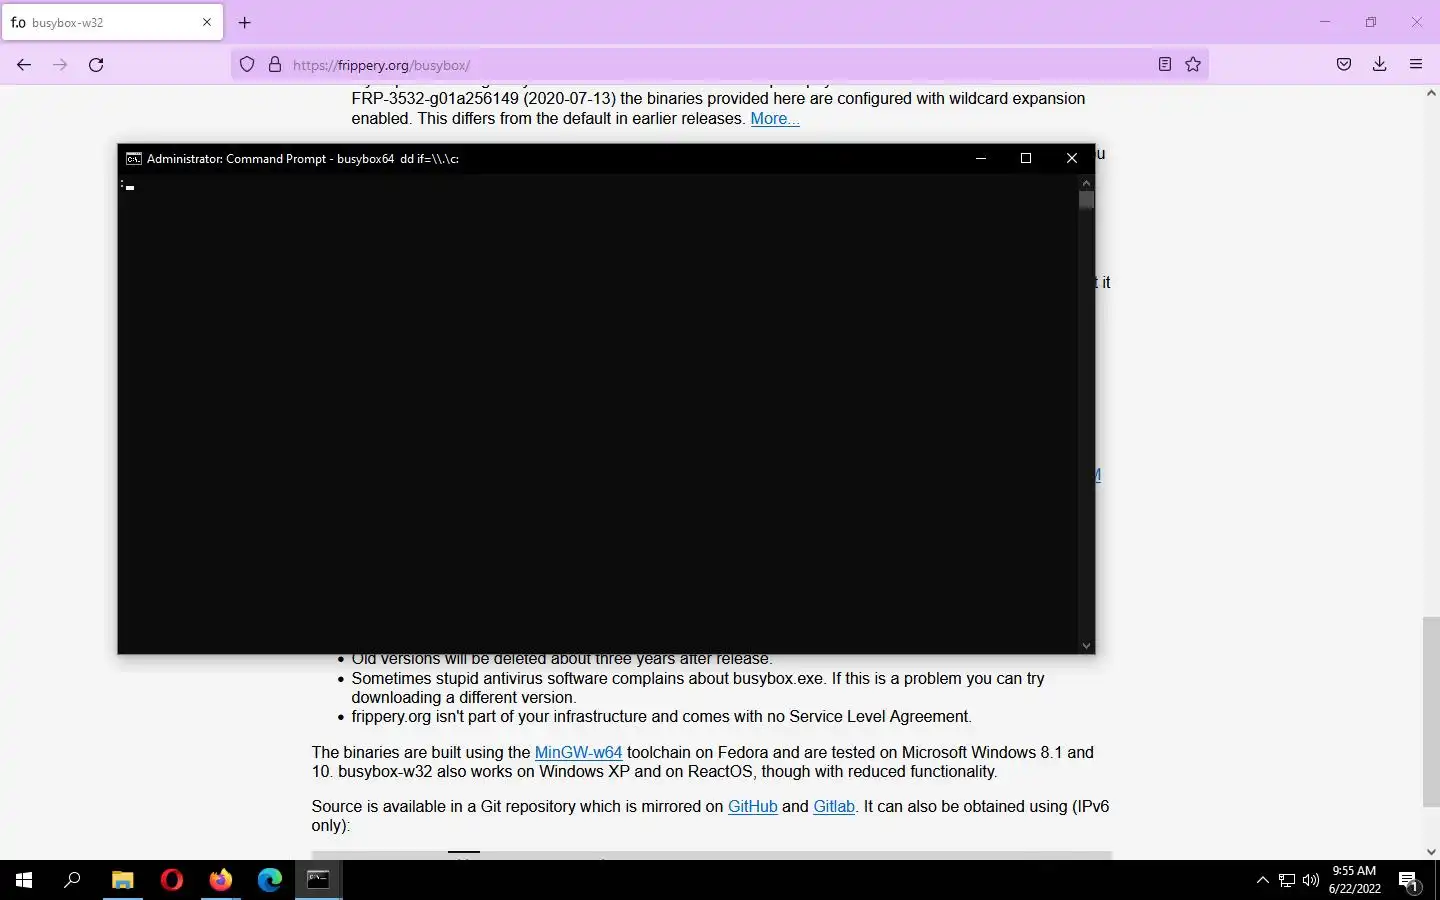This screenshot has width=1440, height=900.
Task: Open Firefox application hamburger menu
Action: pyautogui.click(x=1416, y=65)
